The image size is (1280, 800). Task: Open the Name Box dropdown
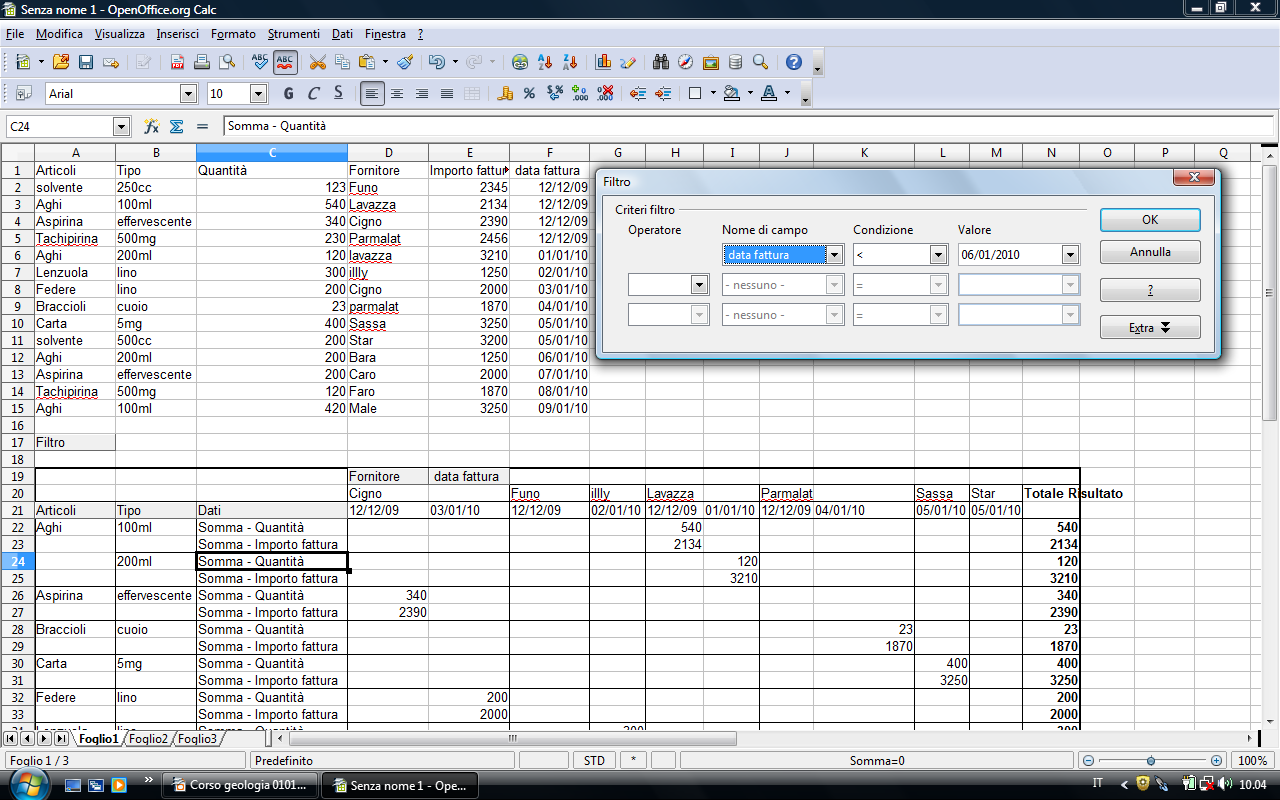122,127
